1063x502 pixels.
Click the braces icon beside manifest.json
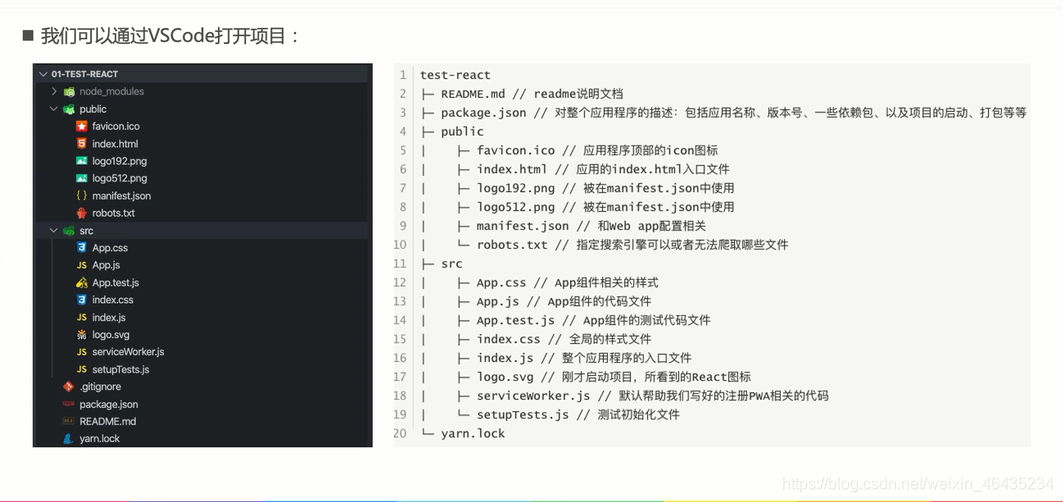coord(81,195)
